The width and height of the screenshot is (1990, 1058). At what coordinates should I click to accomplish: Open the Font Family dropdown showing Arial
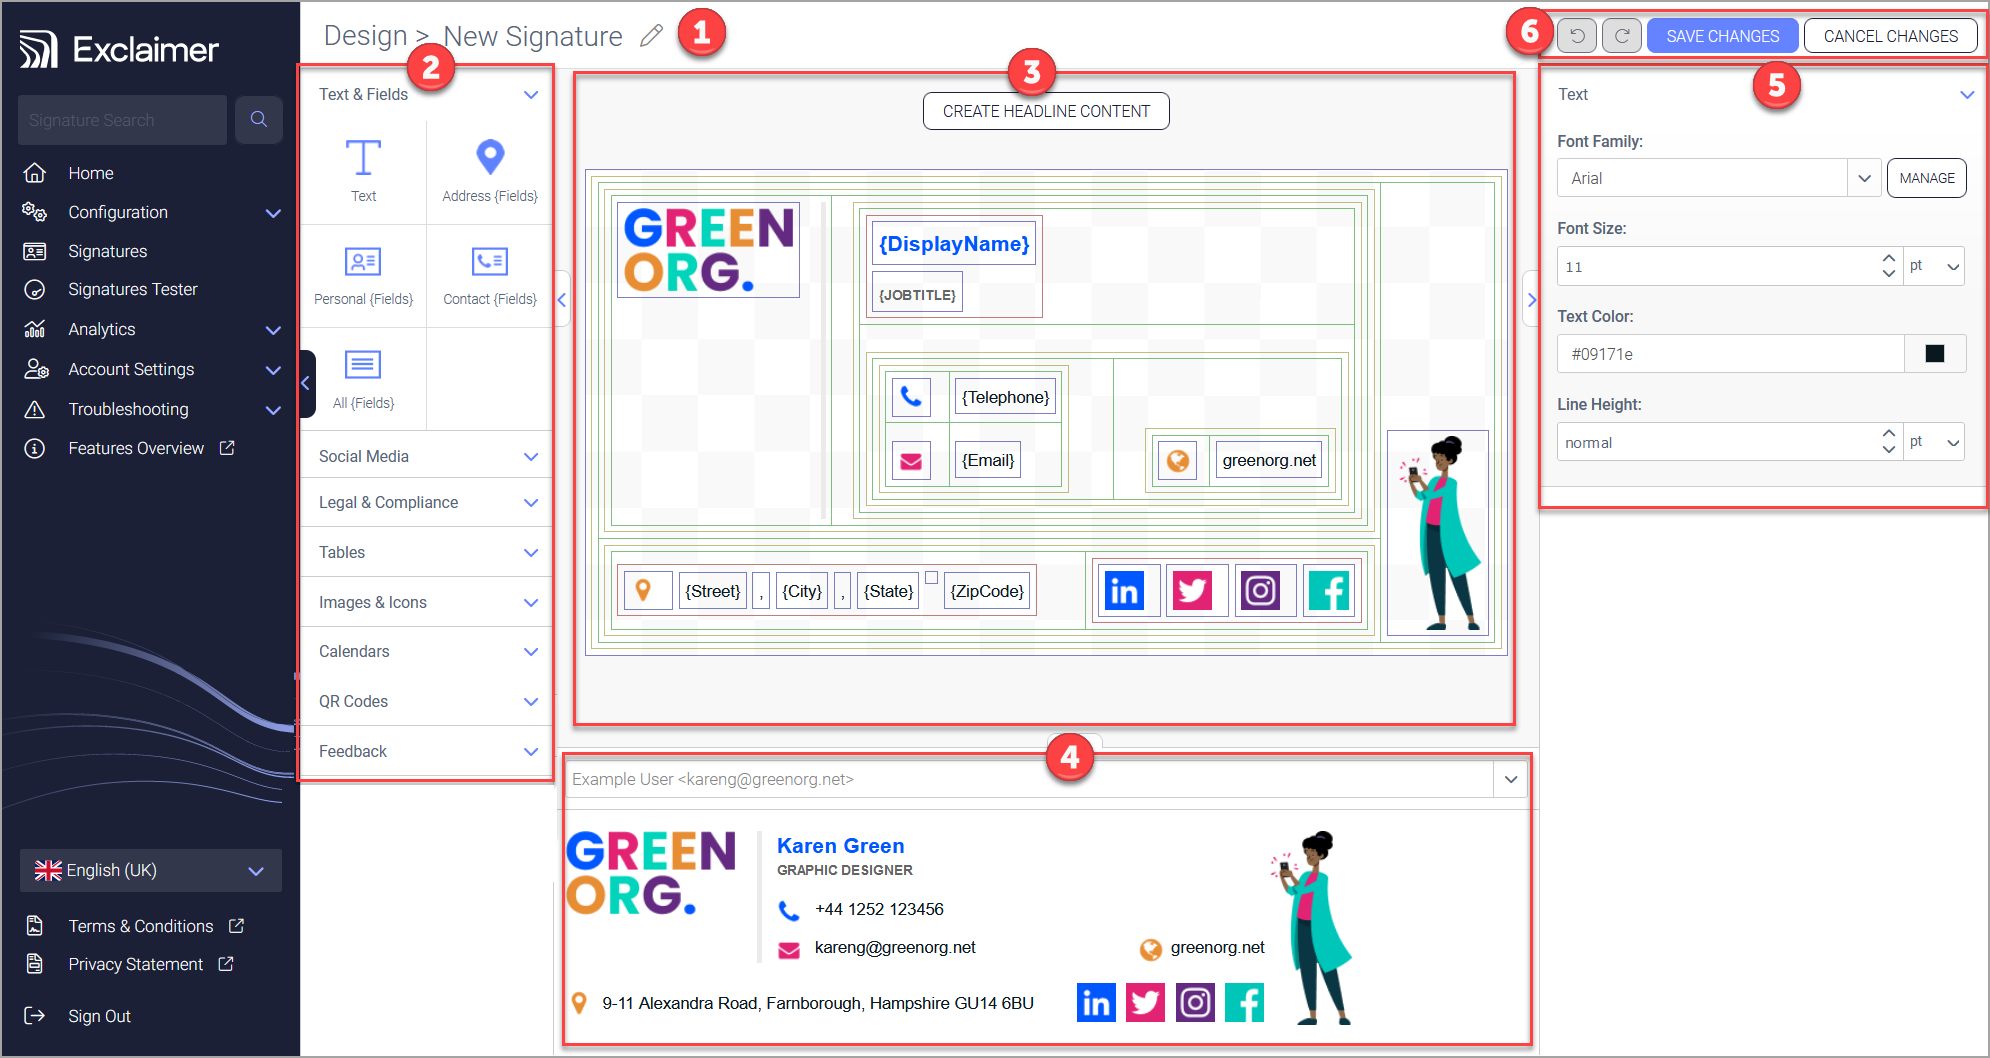(x=1718, y=178)
